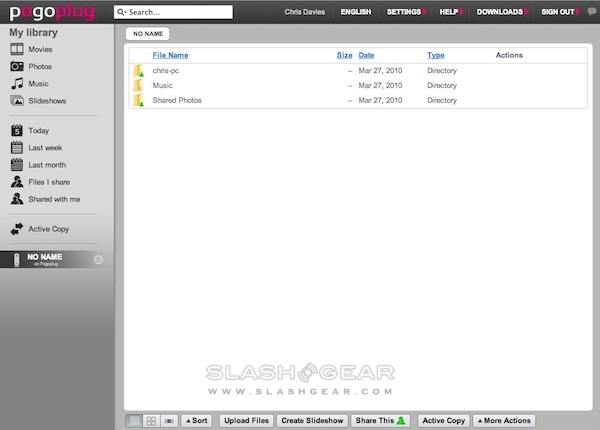Open the Files I share view
This screenshot has height=430, width=600.
(x=49, y=182)
